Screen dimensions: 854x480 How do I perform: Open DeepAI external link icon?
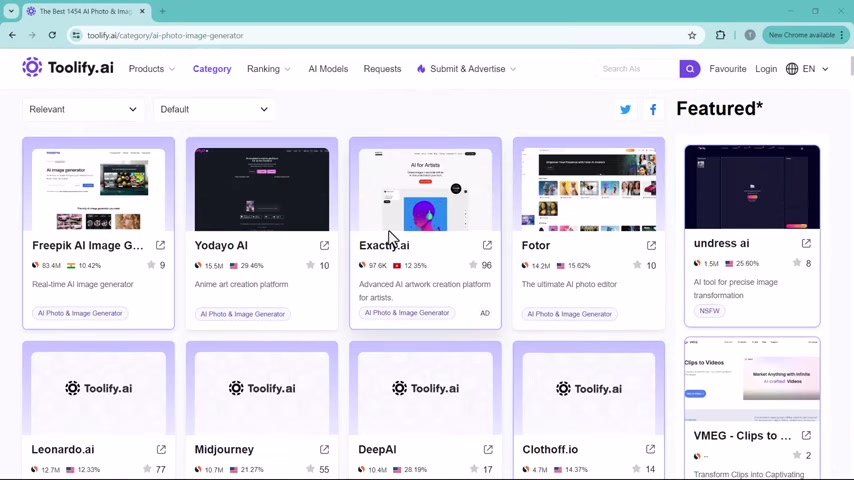pyautogui.click(x=488, y=449)
